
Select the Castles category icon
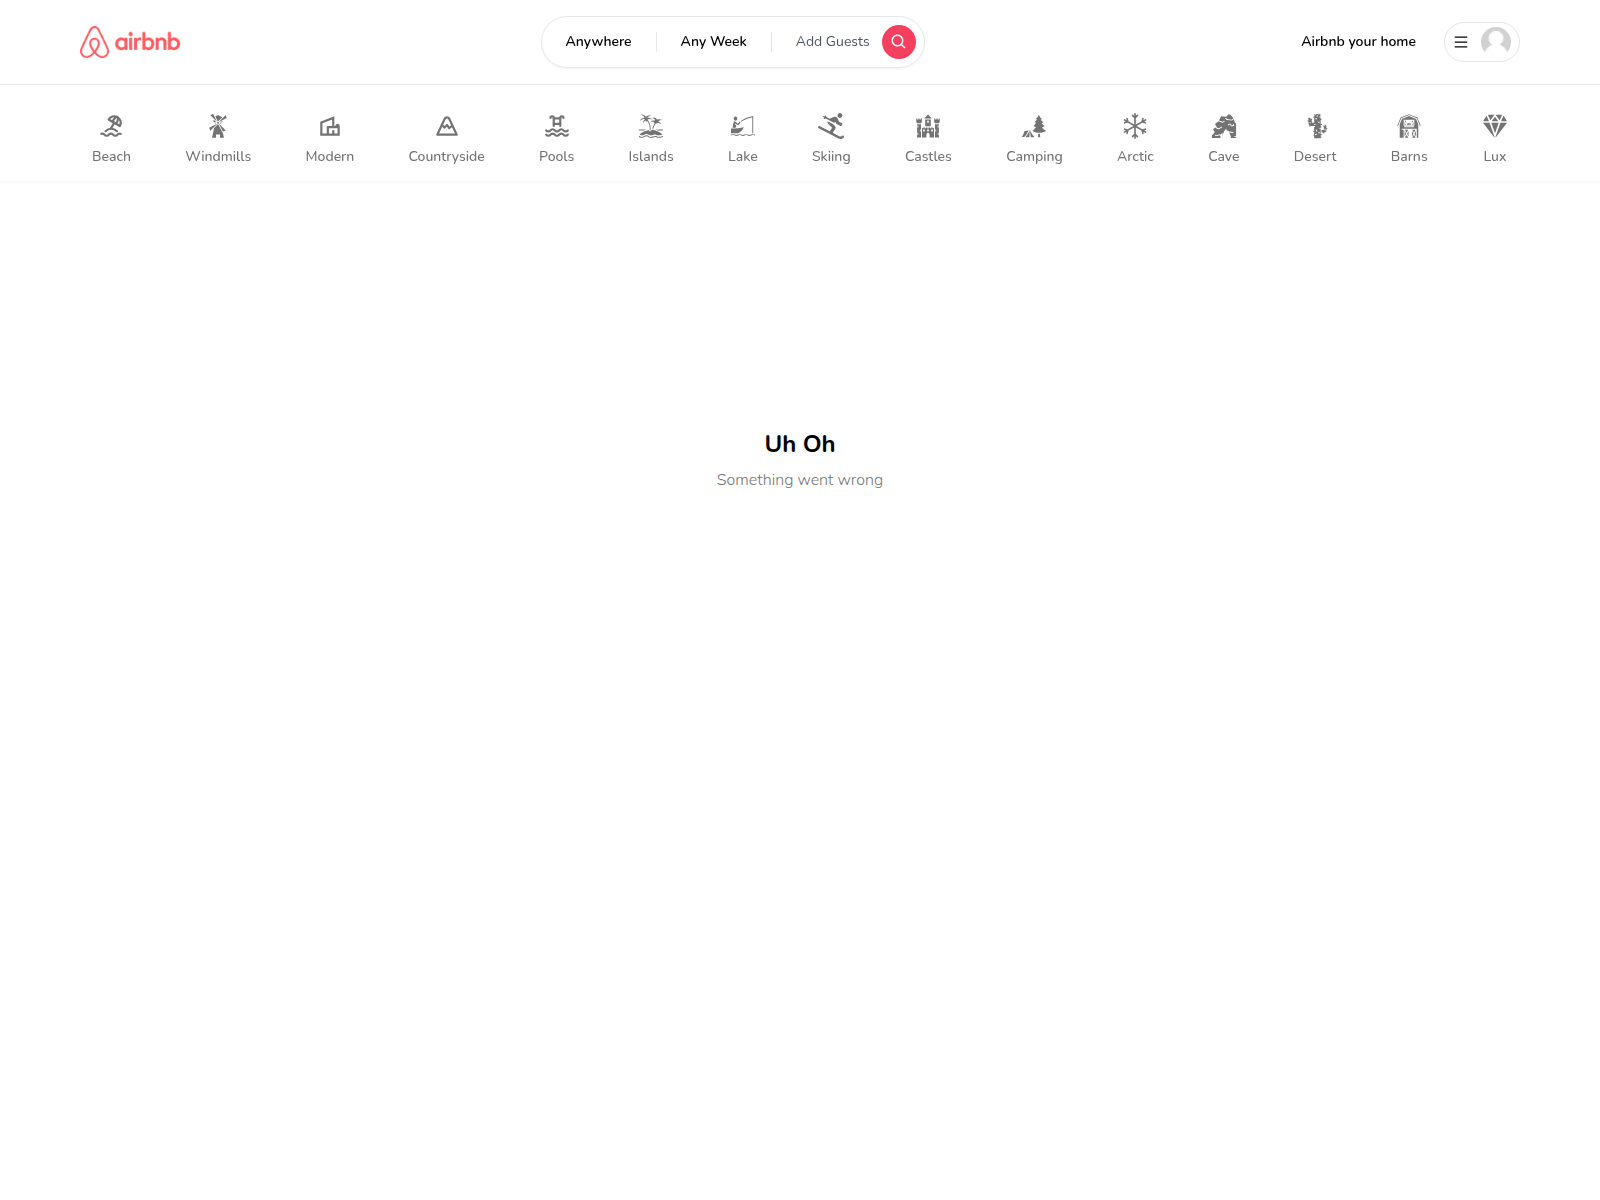pos(928,128)
